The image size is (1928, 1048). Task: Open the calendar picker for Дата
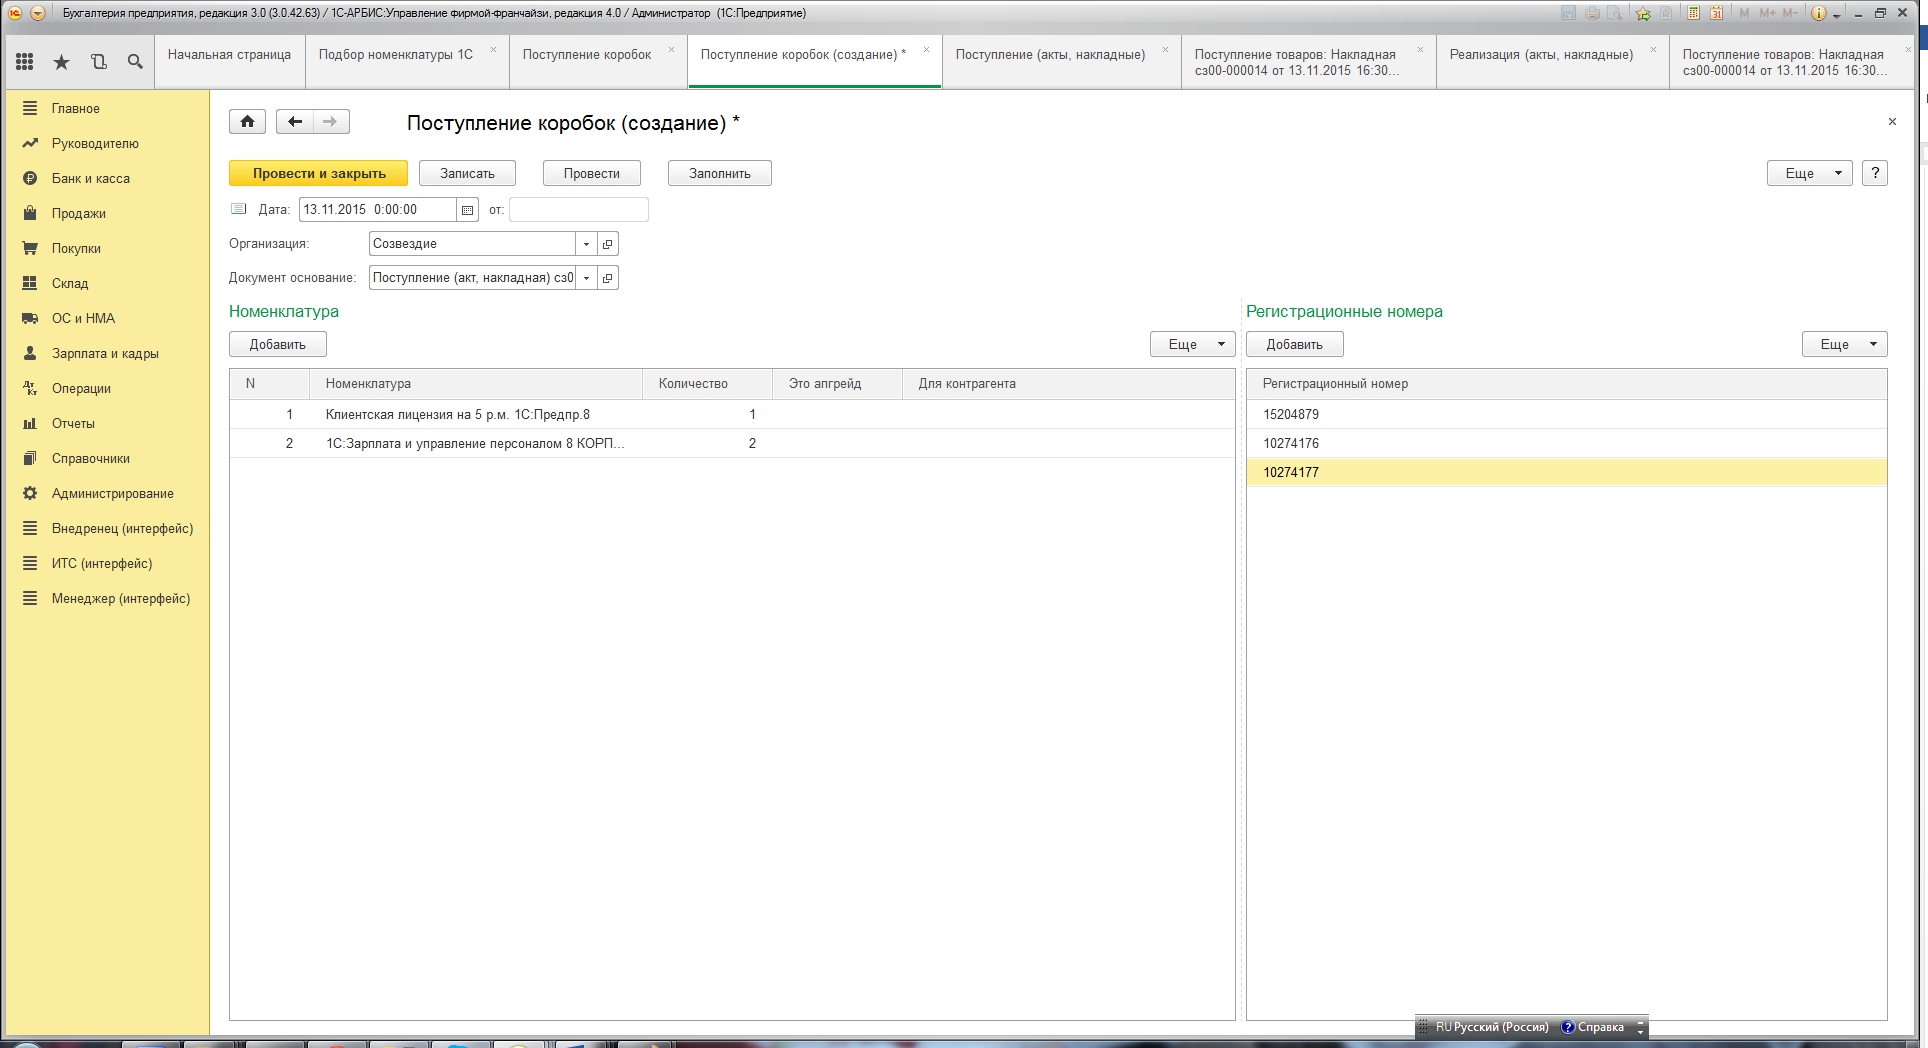(x=467, y=210)
